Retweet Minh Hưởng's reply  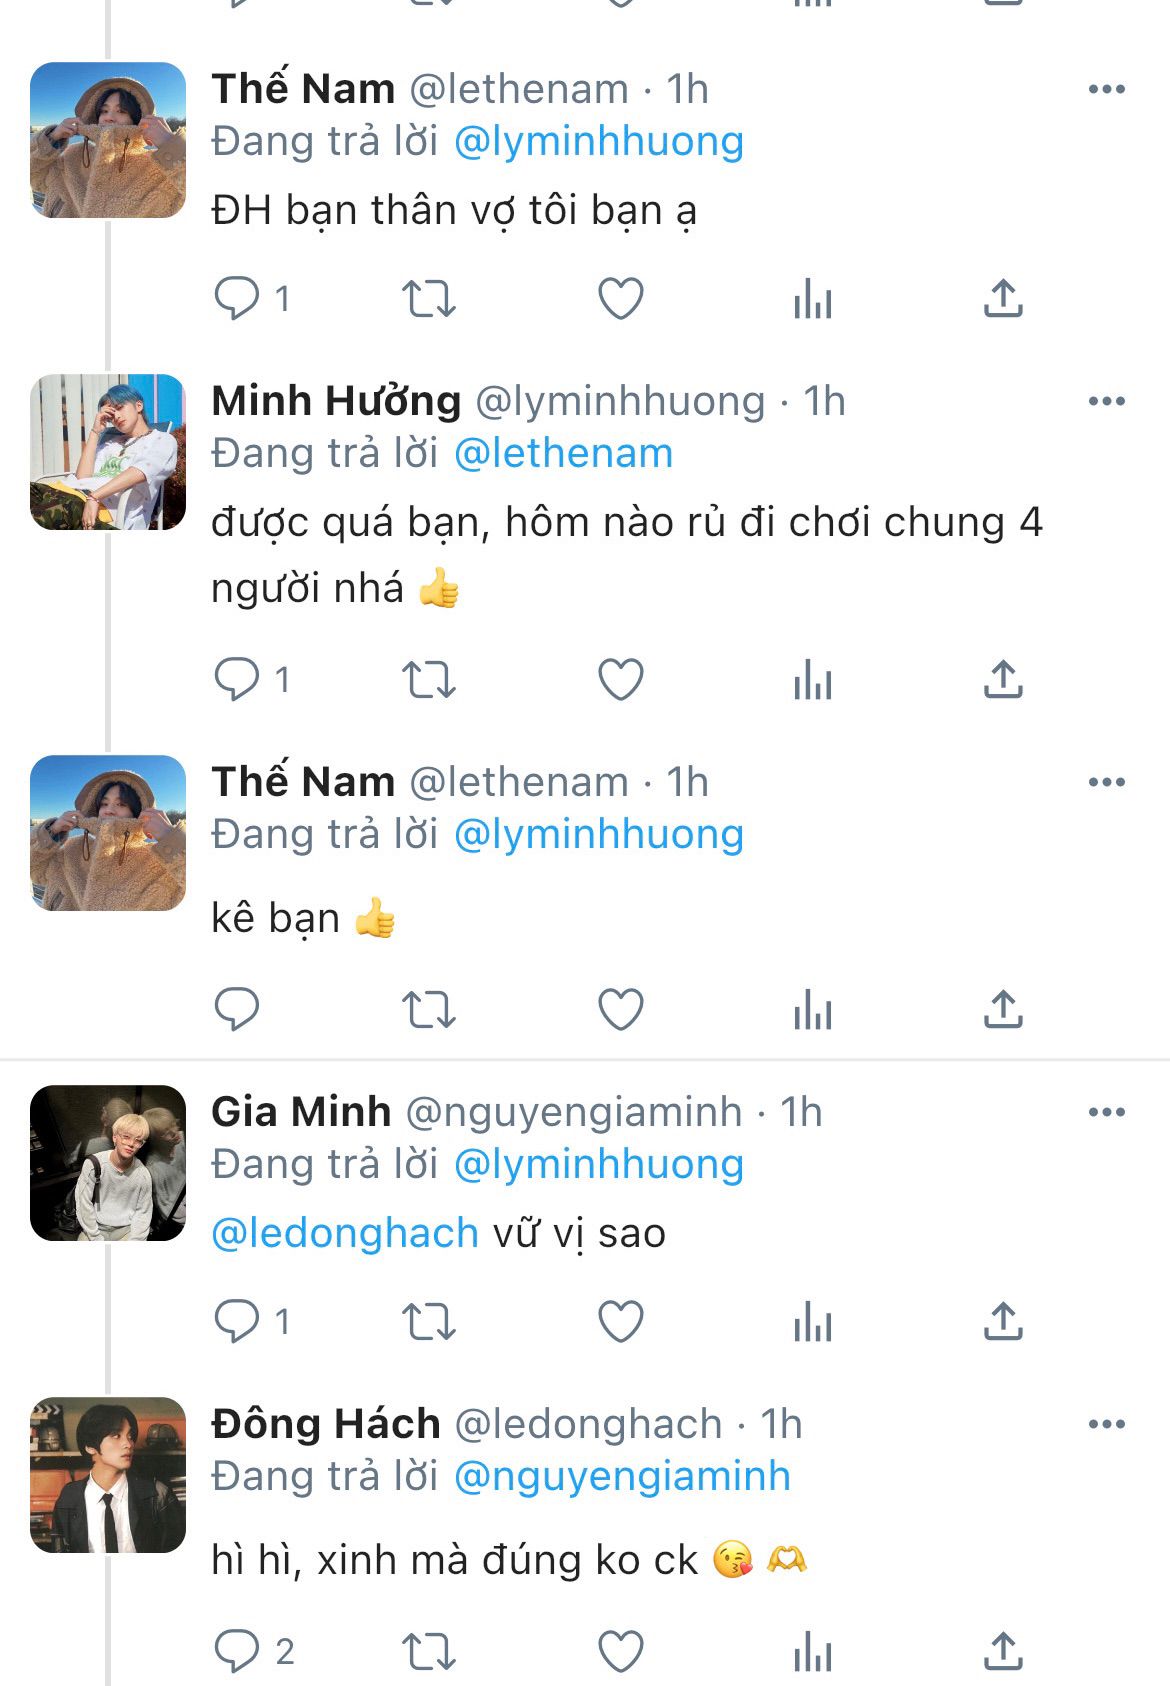point(428,680)
